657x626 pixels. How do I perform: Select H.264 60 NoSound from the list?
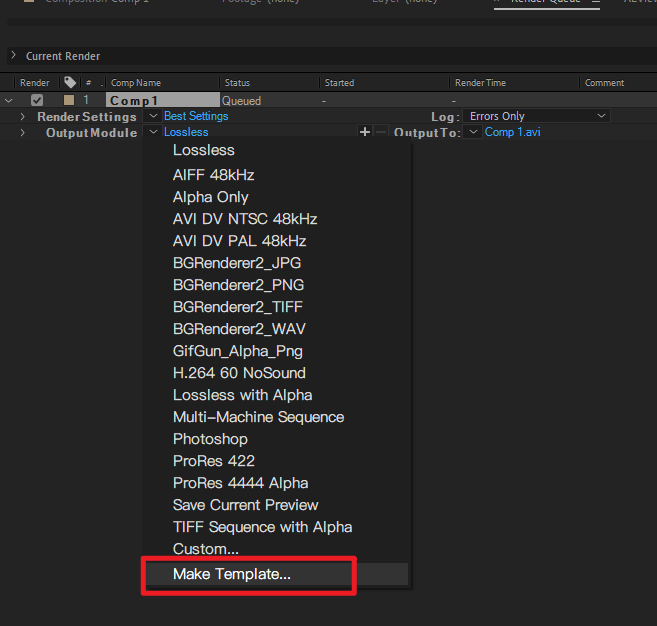239,373
